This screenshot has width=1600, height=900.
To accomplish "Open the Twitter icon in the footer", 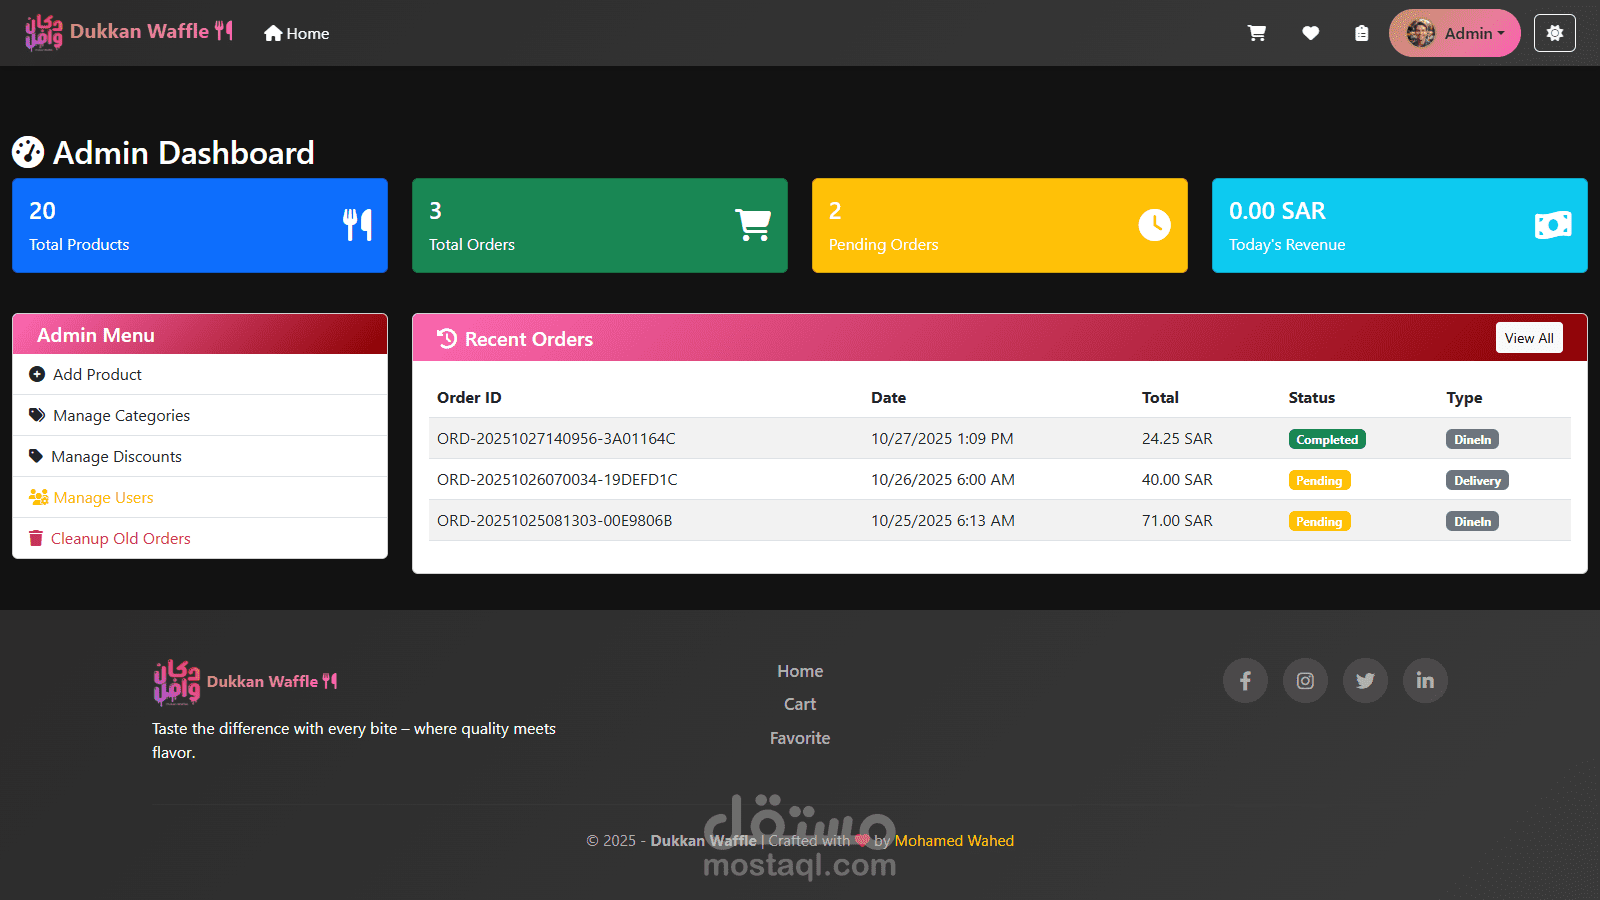I will [x=1365, y=681].
